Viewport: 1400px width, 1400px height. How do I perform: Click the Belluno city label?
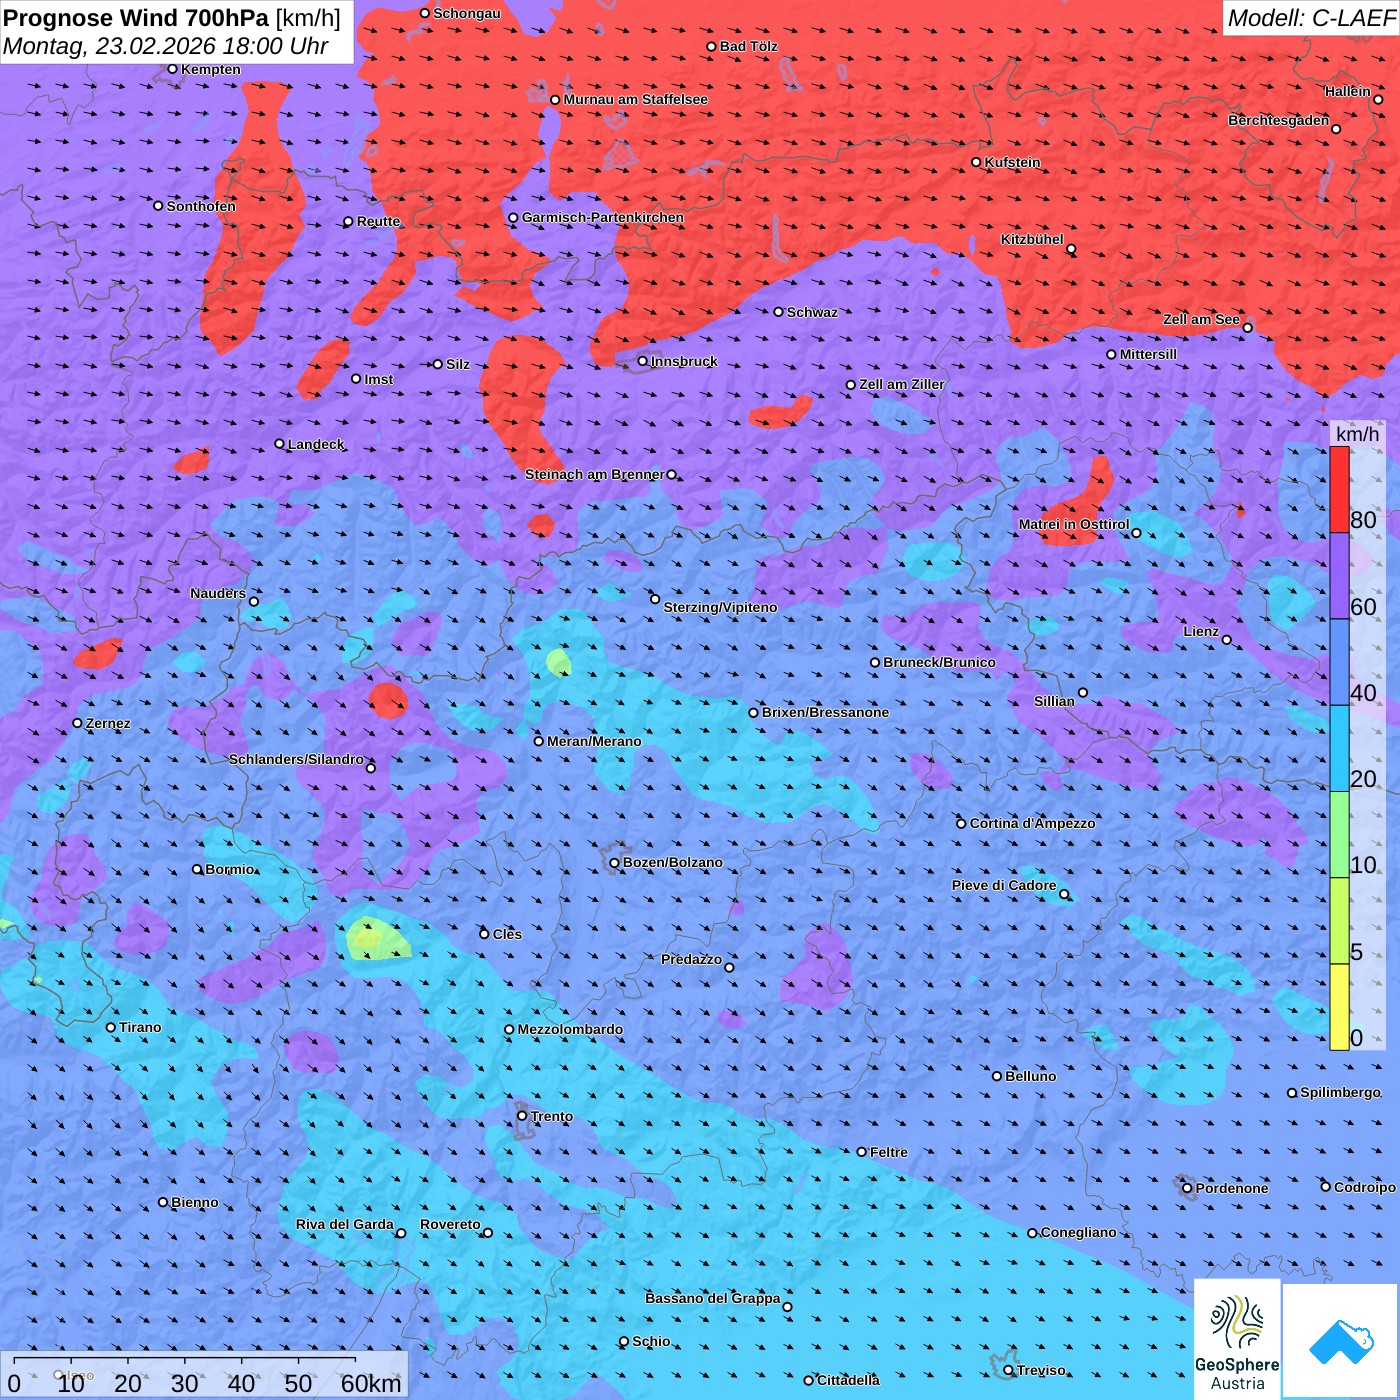coord(1030,1076)
